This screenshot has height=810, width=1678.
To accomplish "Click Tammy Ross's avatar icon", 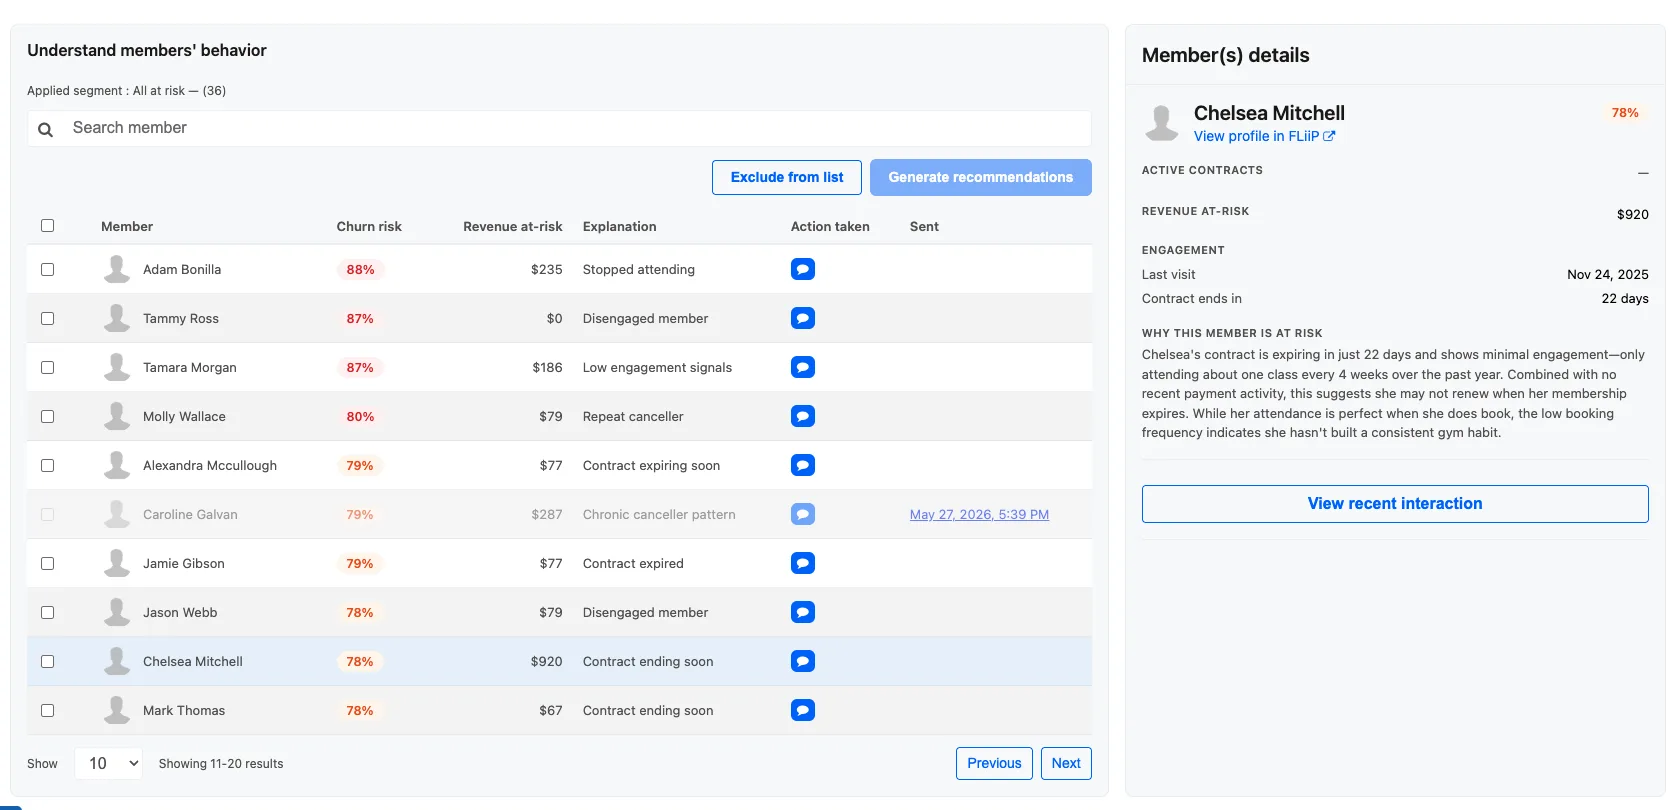I will click(117, 318).
